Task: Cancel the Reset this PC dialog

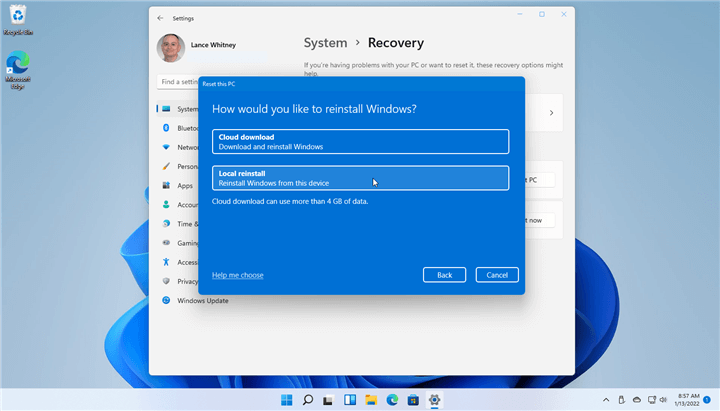Action: (497, 275)
